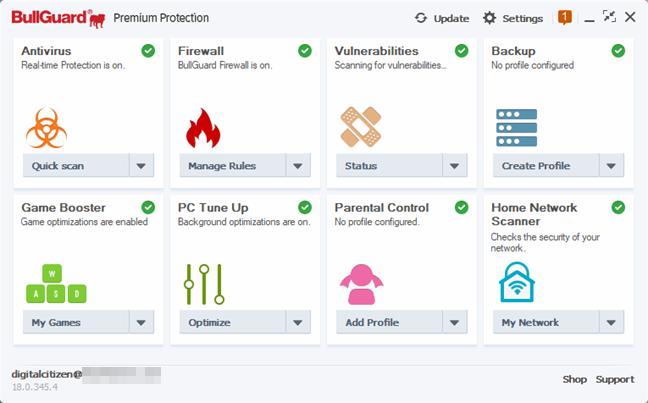Click 'Background optimizations are on.' text
The width and height of the screenshot is (648, 403).
coord(244,222)
